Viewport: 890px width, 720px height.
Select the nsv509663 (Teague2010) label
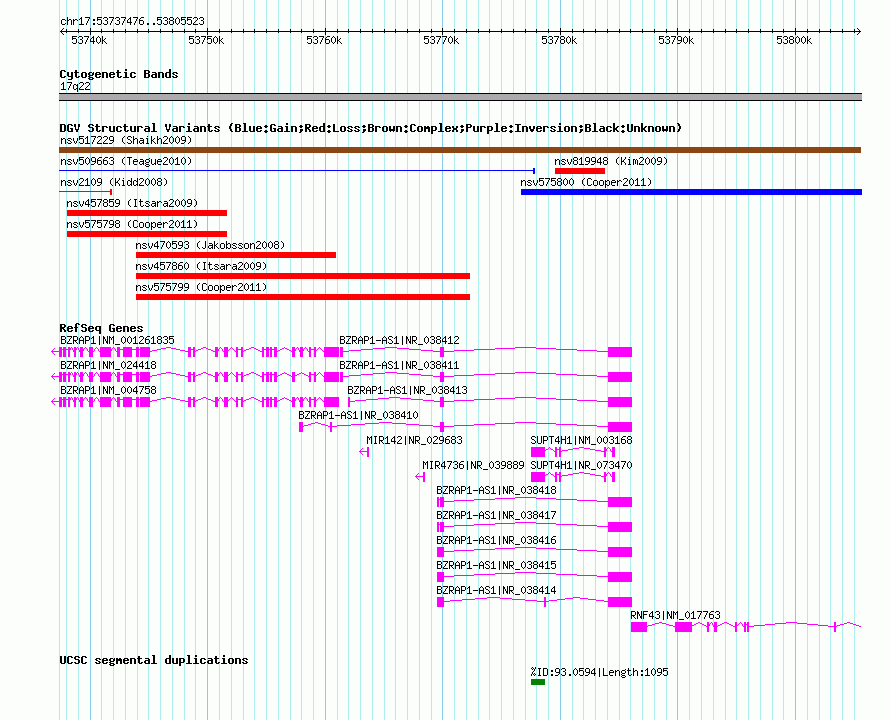(x=126, y=161)
